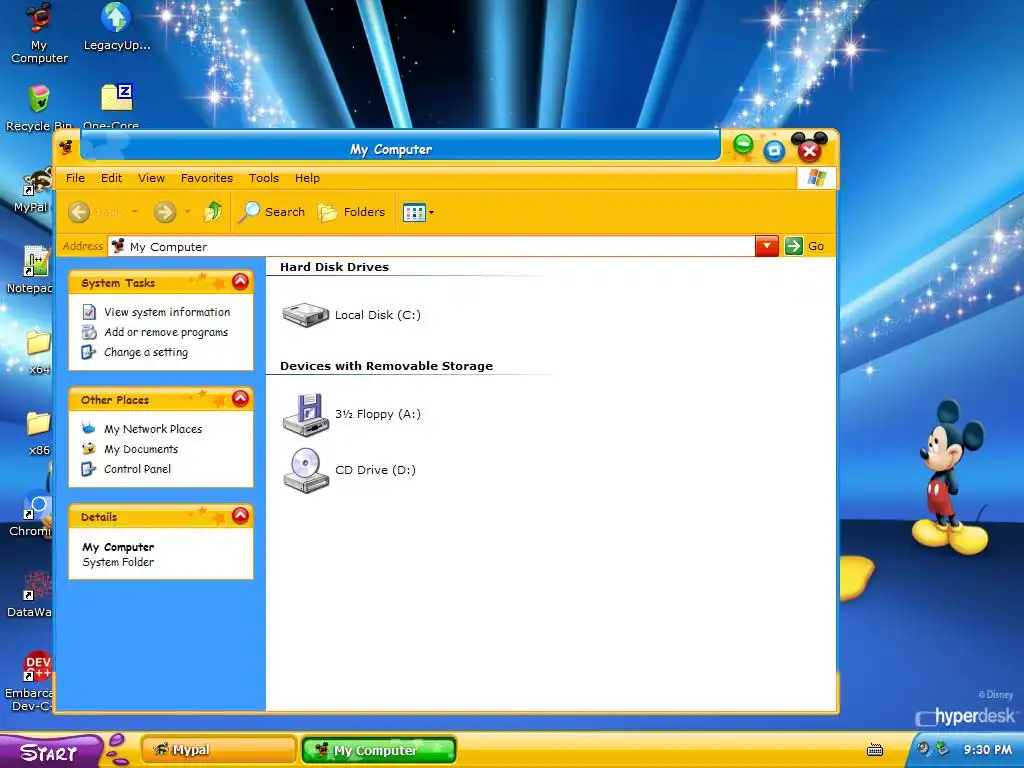The height and width of the screenshot is (768, 1024).
Task: Select the CD Drive (D:) icon
Action: click(x=305, y=470)
